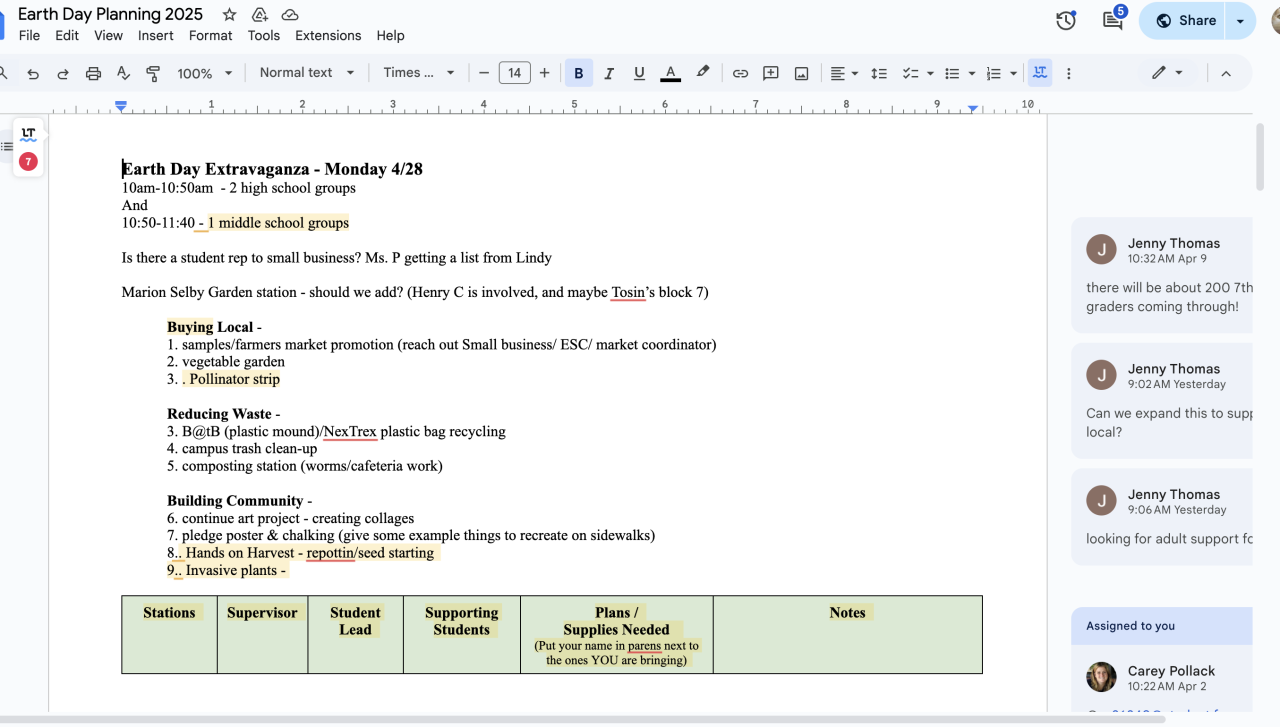Image resolution: width=1280 pixels, height=727 pixels.
Task: Star this Earth Day Planning document
Action: 230,14
